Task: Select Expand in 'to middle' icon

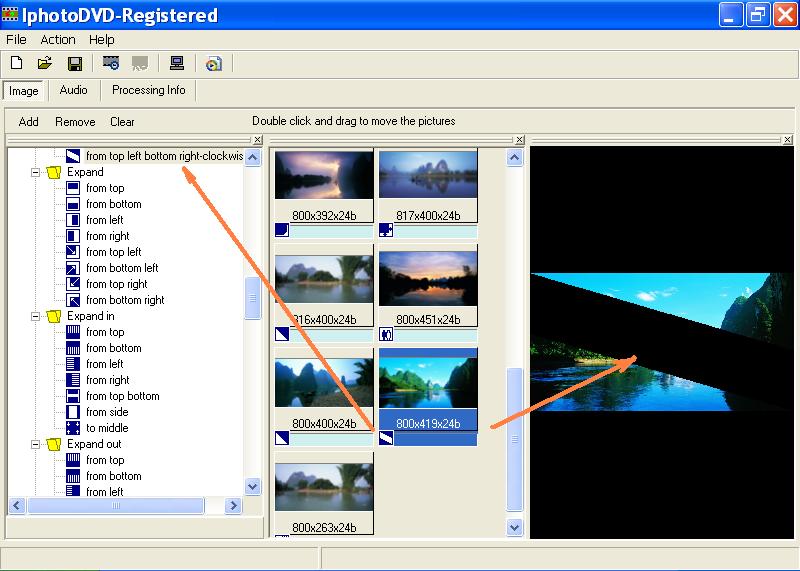Action: tap(73, 428)
